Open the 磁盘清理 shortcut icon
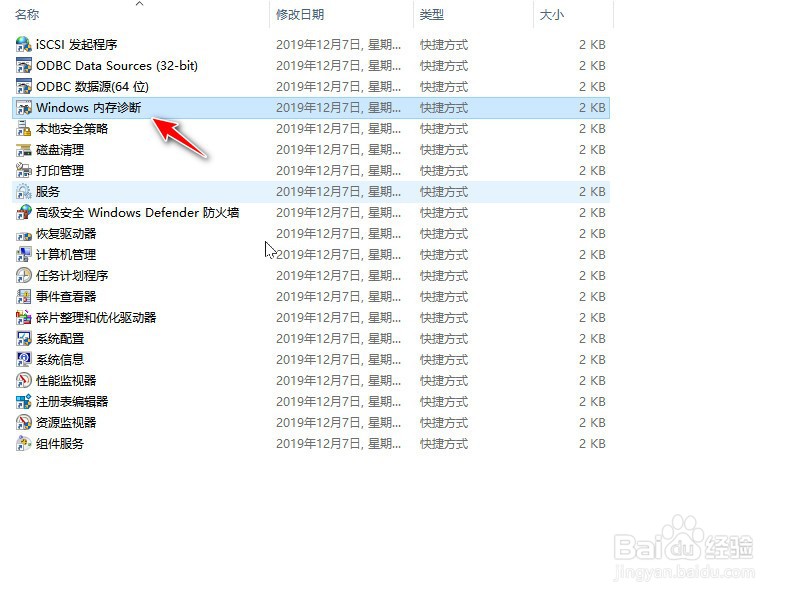Screen dimensions: 800x600 tap(22, 149)
